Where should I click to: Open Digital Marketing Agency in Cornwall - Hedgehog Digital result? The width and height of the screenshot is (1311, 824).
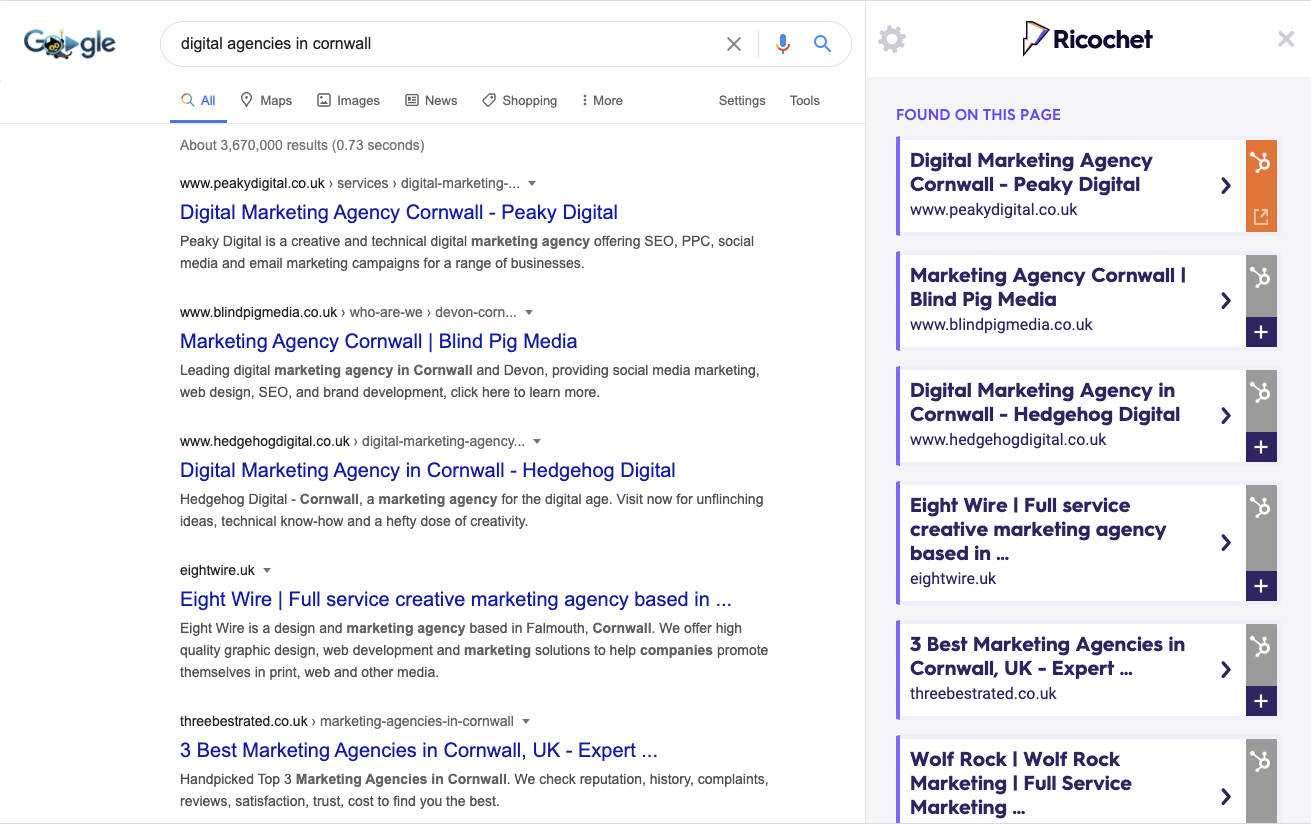tap(427, 470)
